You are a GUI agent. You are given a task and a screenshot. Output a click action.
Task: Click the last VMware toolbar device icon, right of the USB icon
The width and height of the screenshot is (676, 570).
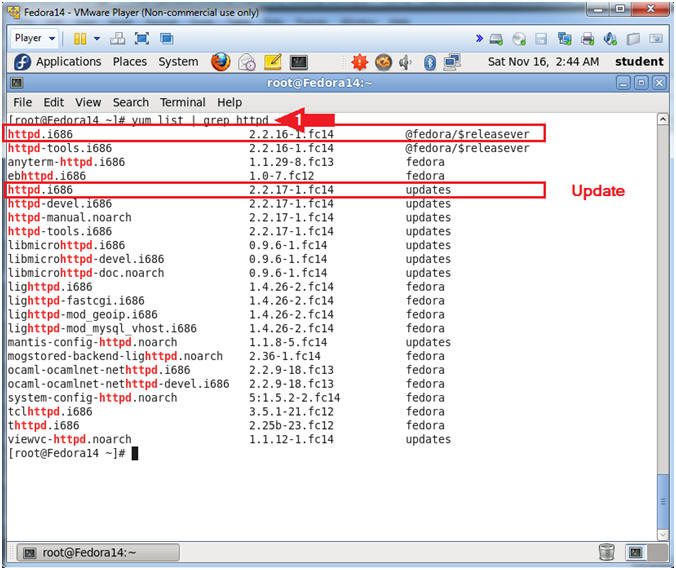[656, 39]
